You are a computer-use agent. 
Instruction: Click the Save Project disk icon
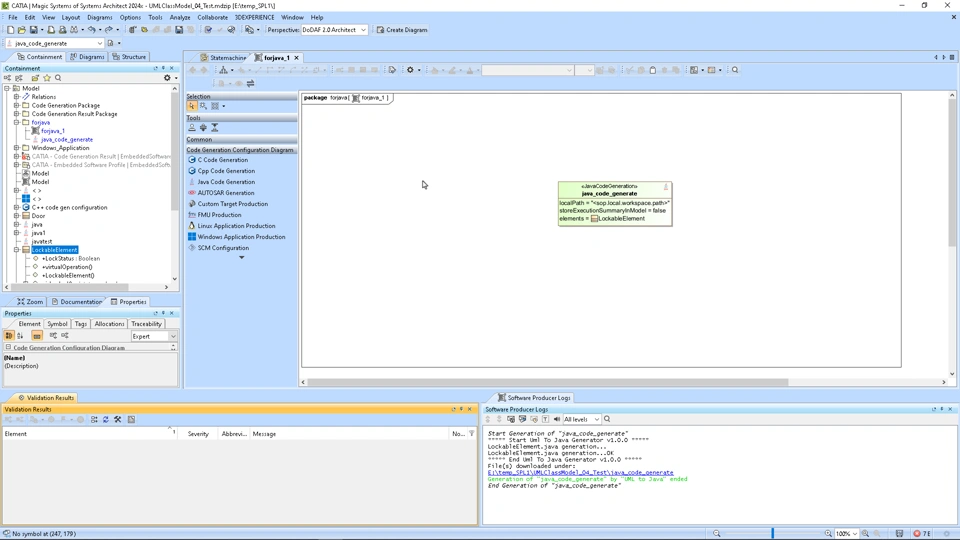pyautogui.click(x=34, y=29)
